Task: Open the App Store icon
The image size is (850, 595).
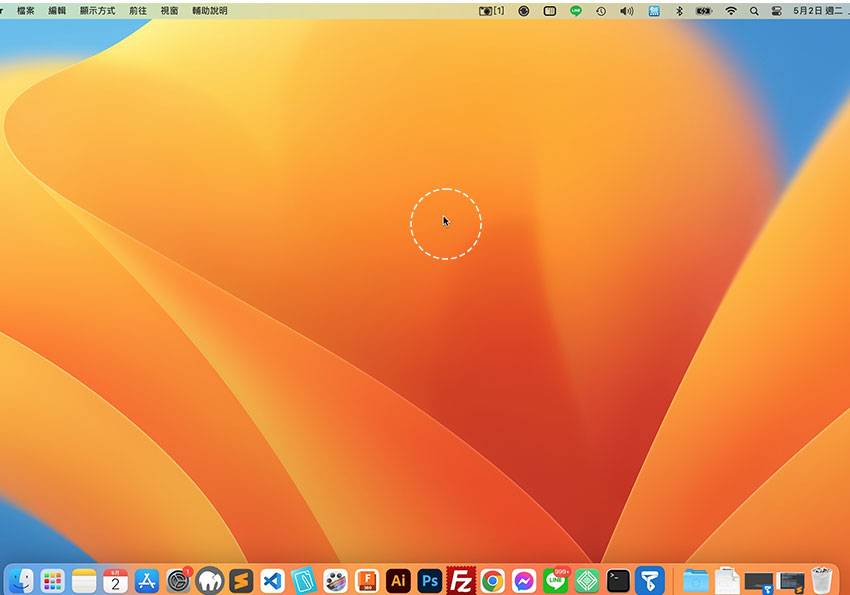Action: 147,581
